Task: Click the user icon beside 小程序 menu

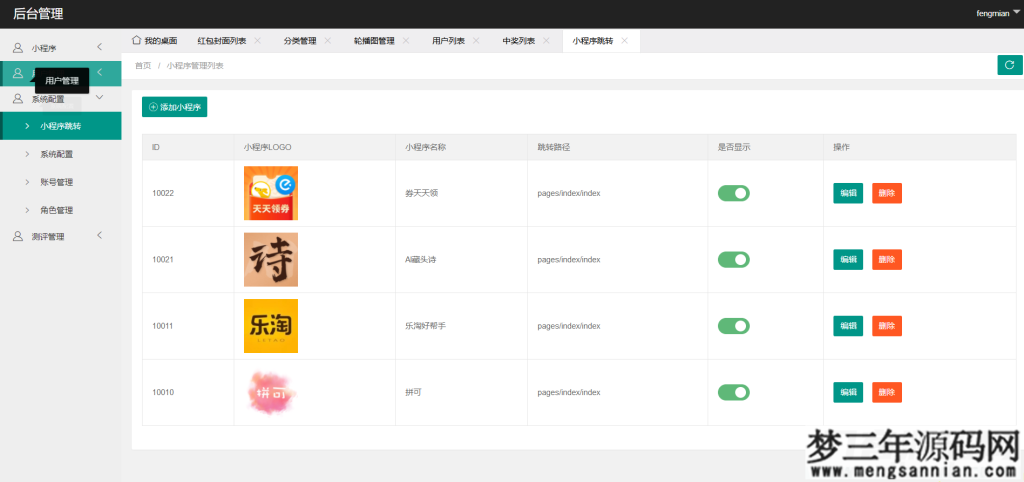Action: click(x=18, y=48)
